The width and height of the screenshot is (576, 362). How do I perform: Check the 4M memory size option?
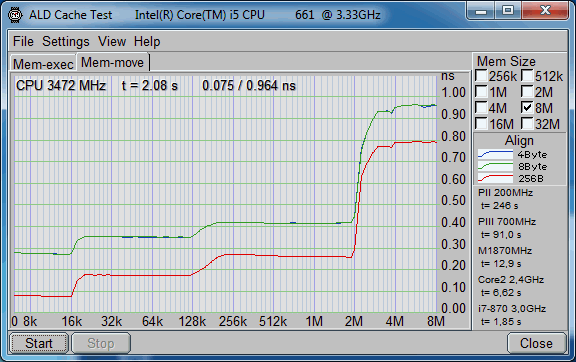481,108
